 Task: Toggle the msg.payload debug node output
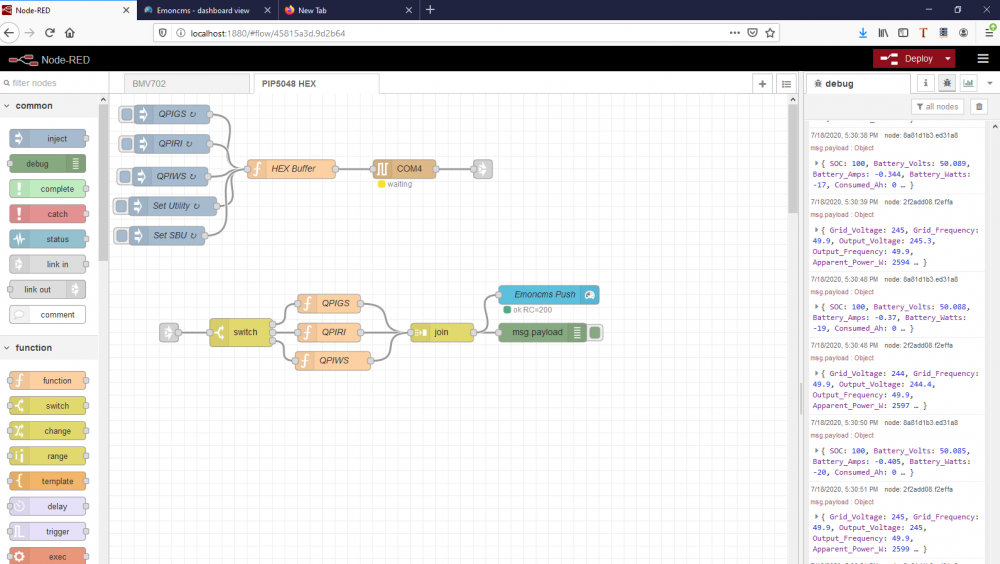click(595, 332)
